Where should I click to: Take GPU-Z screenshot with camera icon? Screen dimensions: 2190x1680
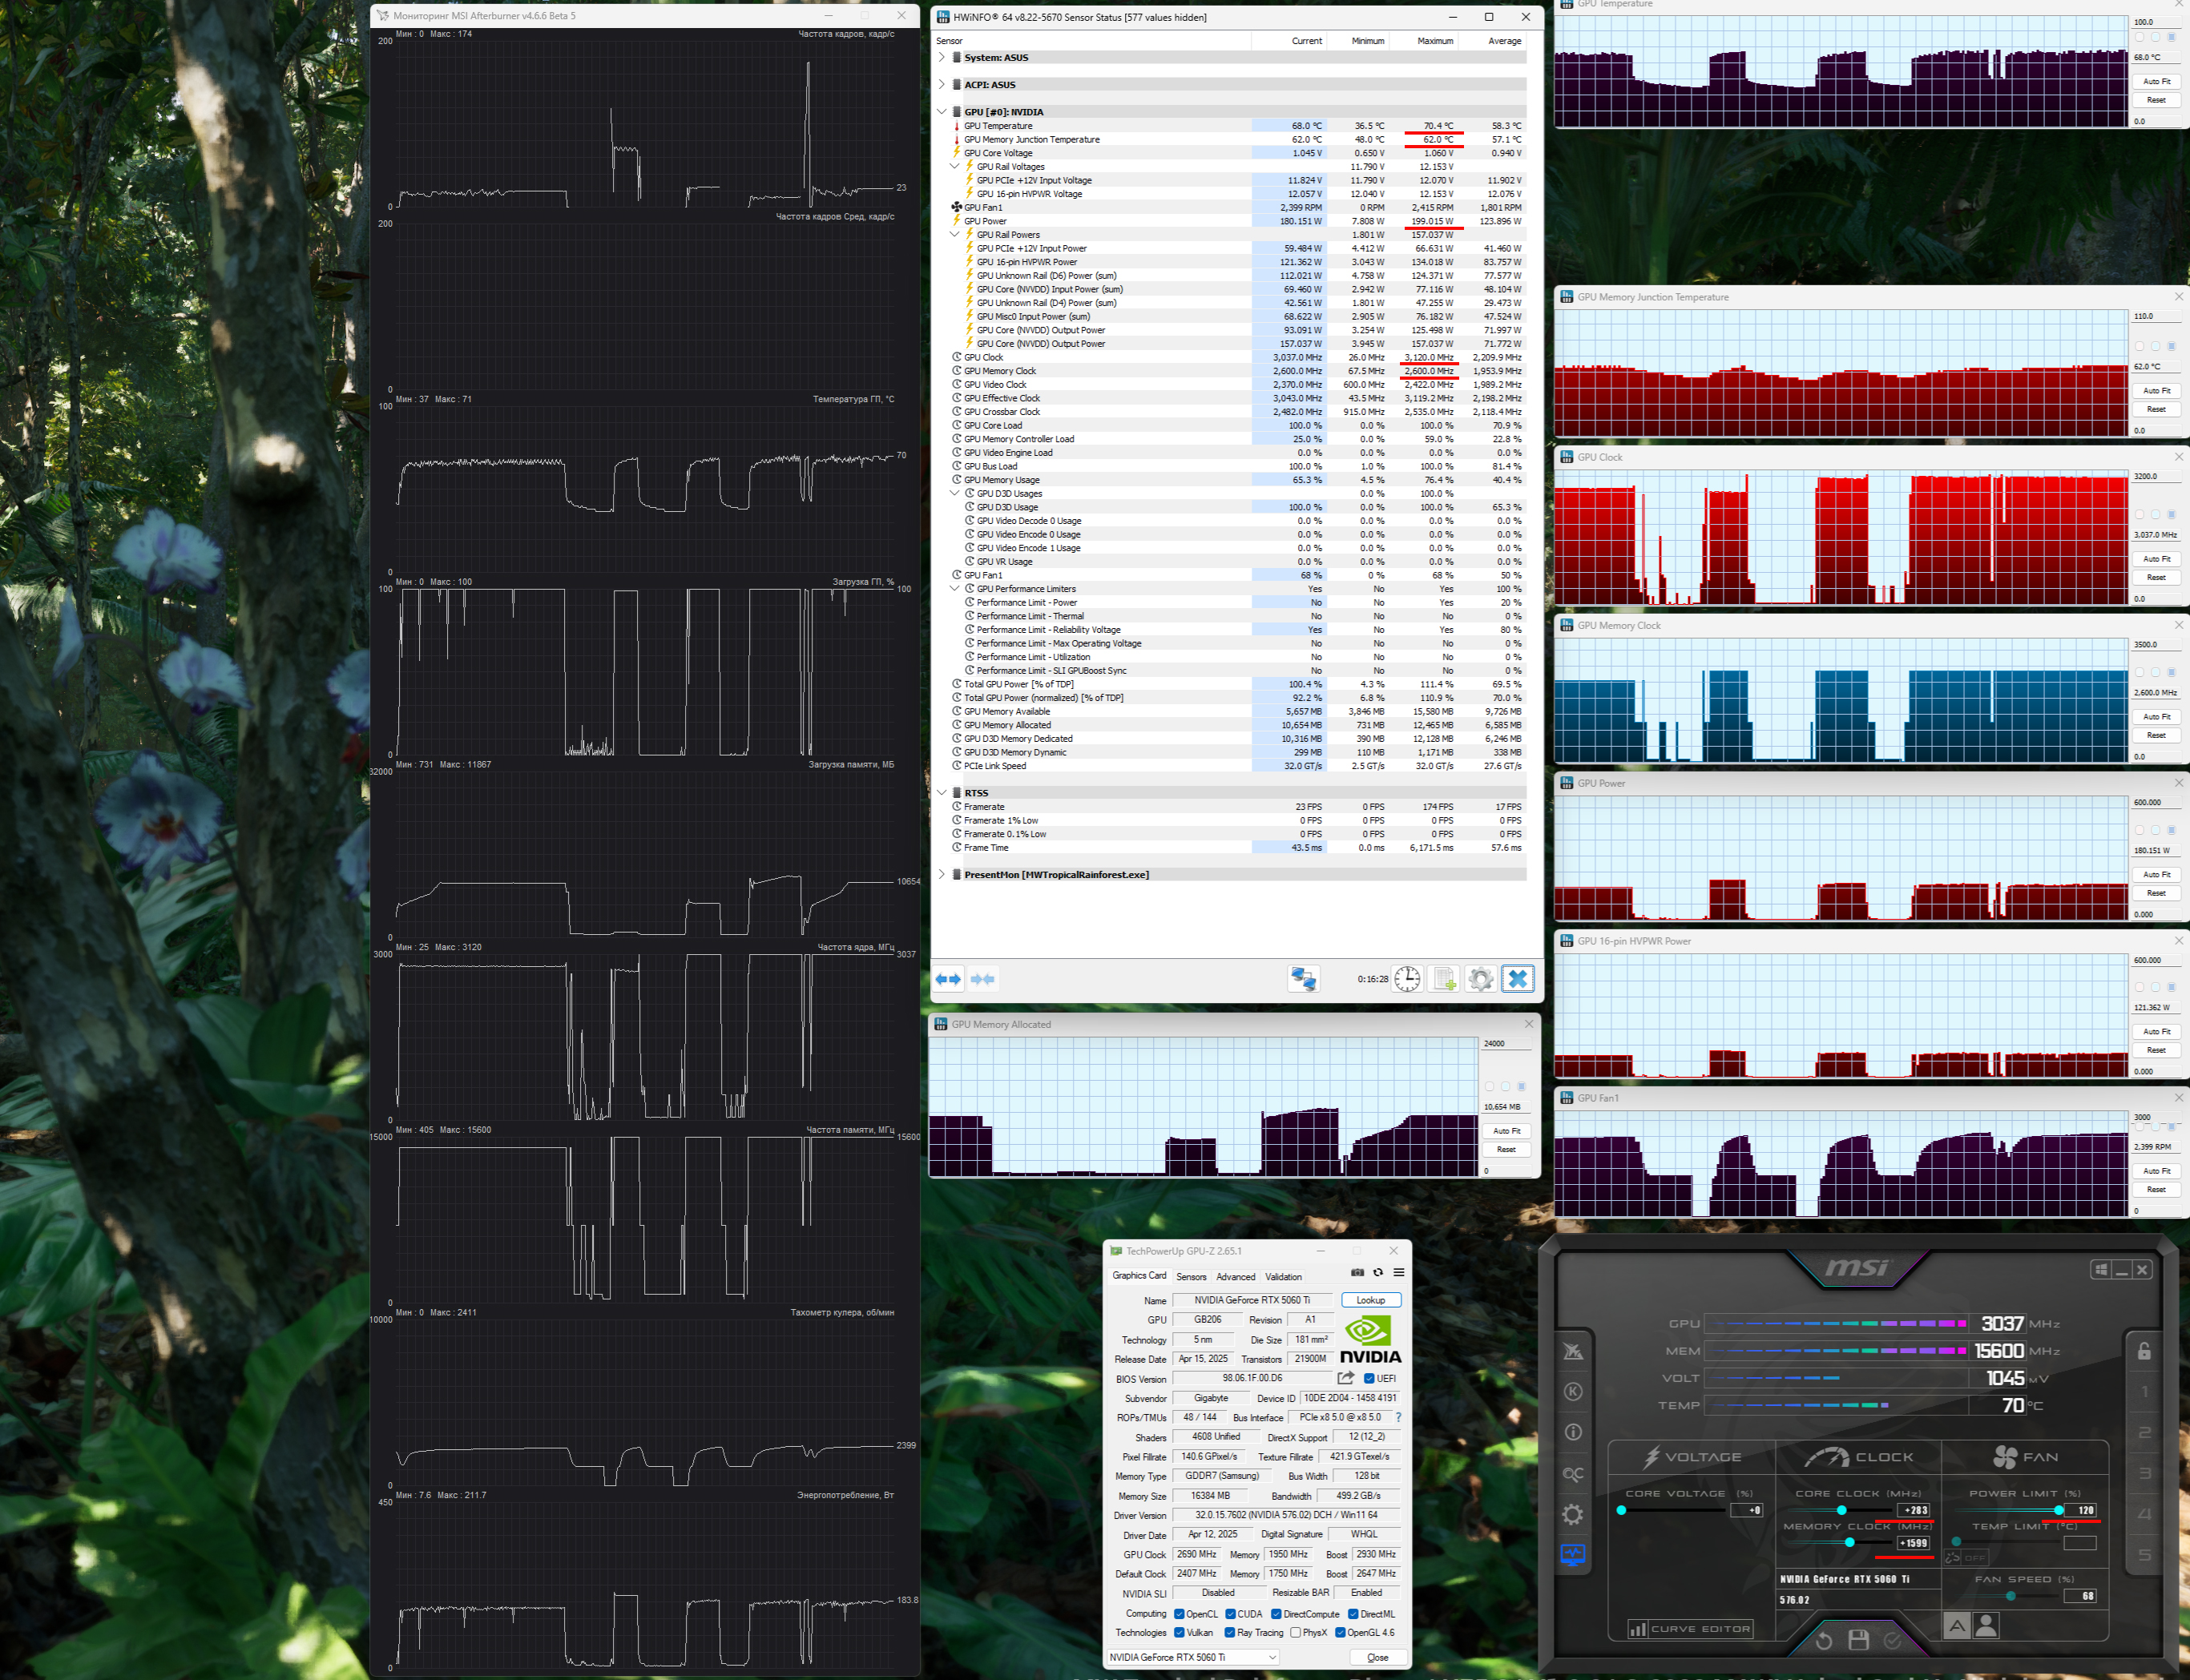[1357, 1272]
